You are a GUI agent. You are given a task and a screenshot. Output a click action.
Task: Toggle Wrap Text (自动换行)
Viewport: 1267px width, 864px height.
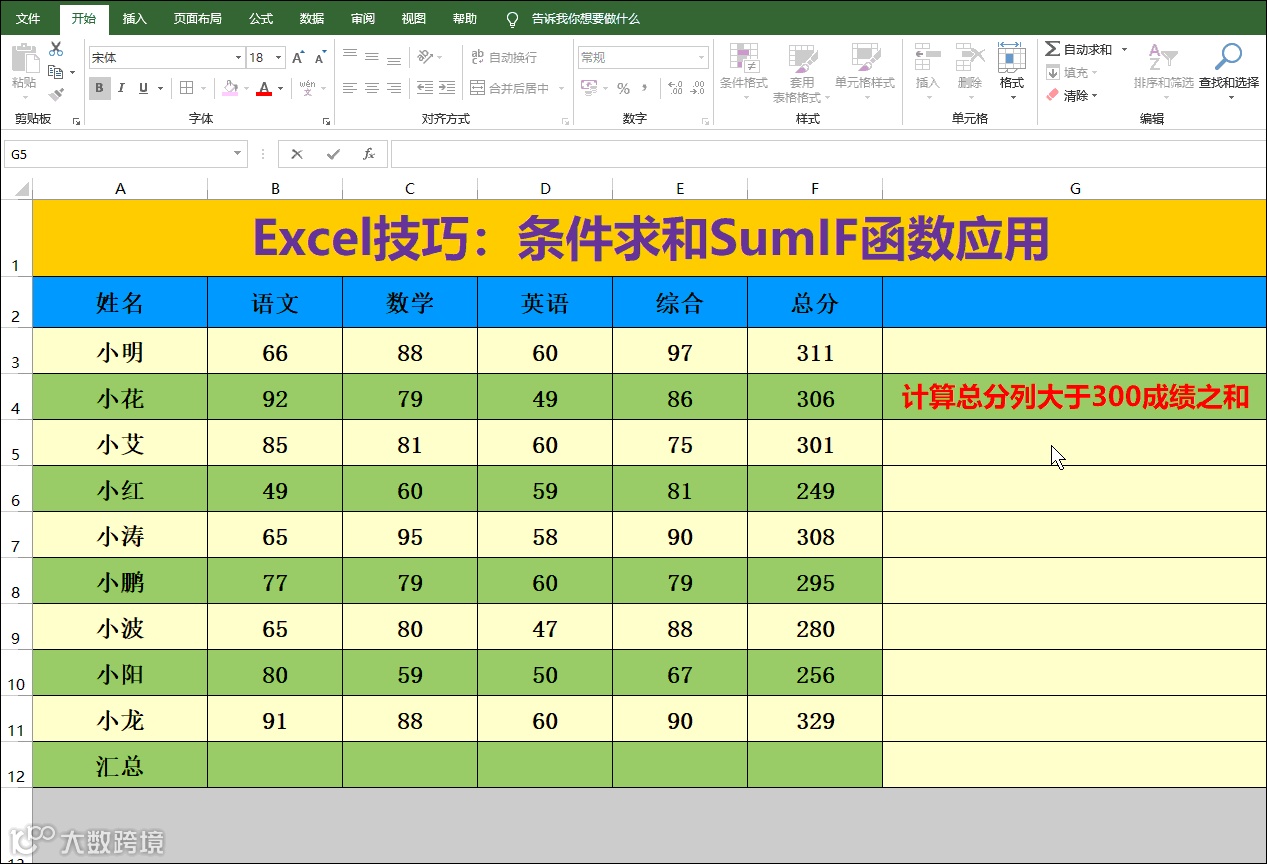point(504,57)
